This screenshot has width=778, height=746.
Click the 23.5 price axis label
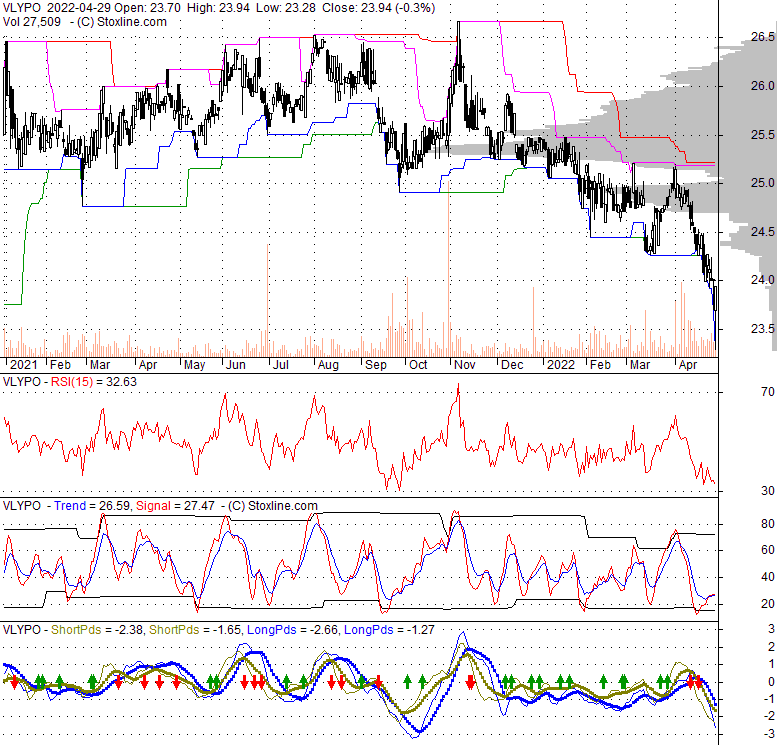[763, 328]
